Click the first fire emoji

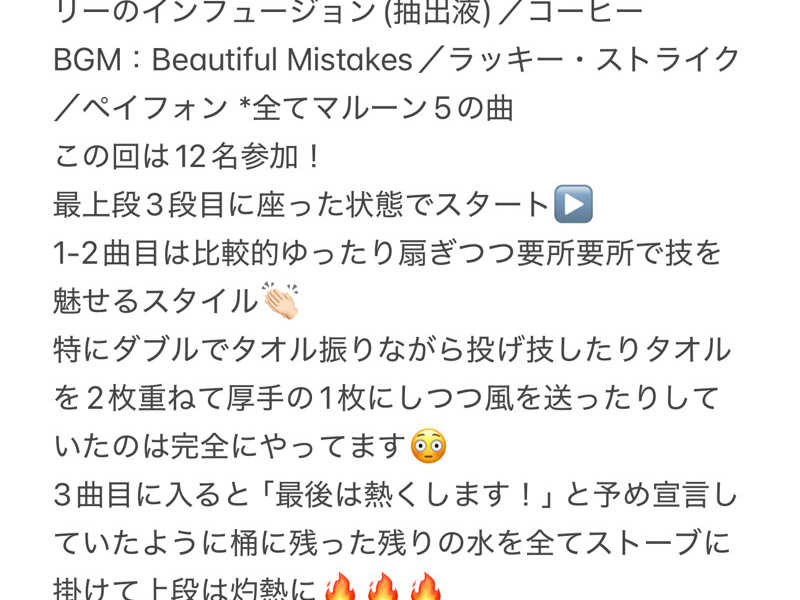pyautogui.click(x=340, y=587)
